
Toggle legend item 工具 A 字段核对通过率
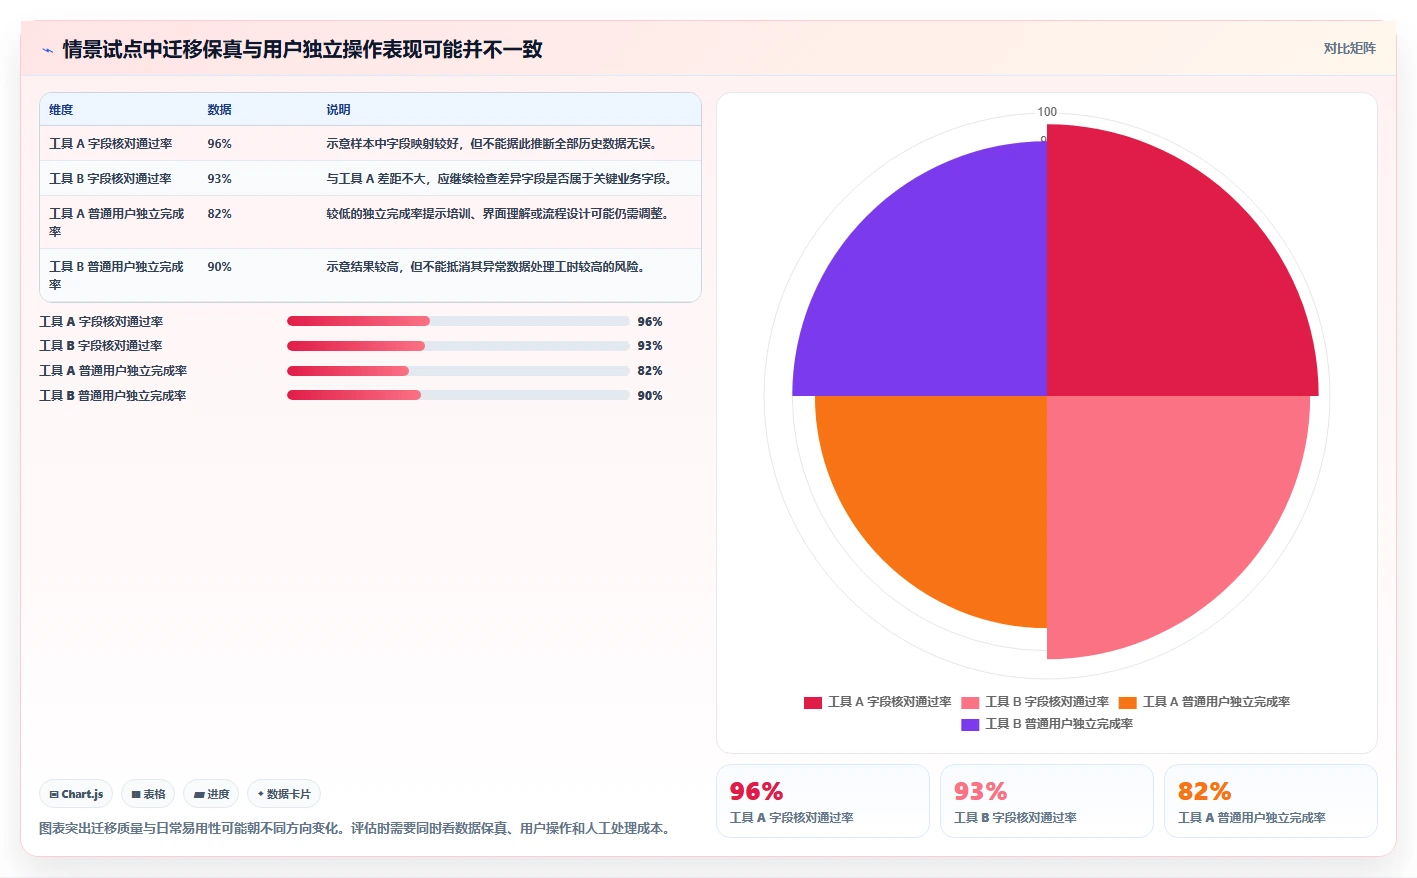click(878, 702)
